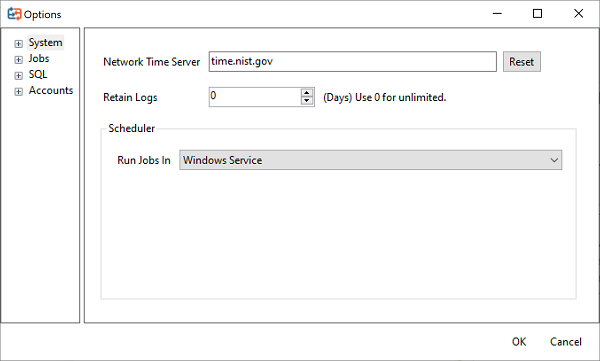Maximize the Options window

coord(537,14)
